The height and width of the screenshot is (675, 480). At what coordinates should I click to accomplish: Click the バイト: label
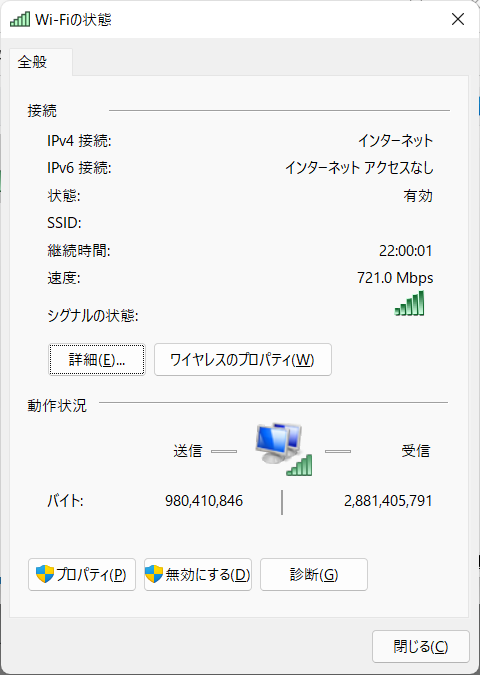tap(65, 501)
